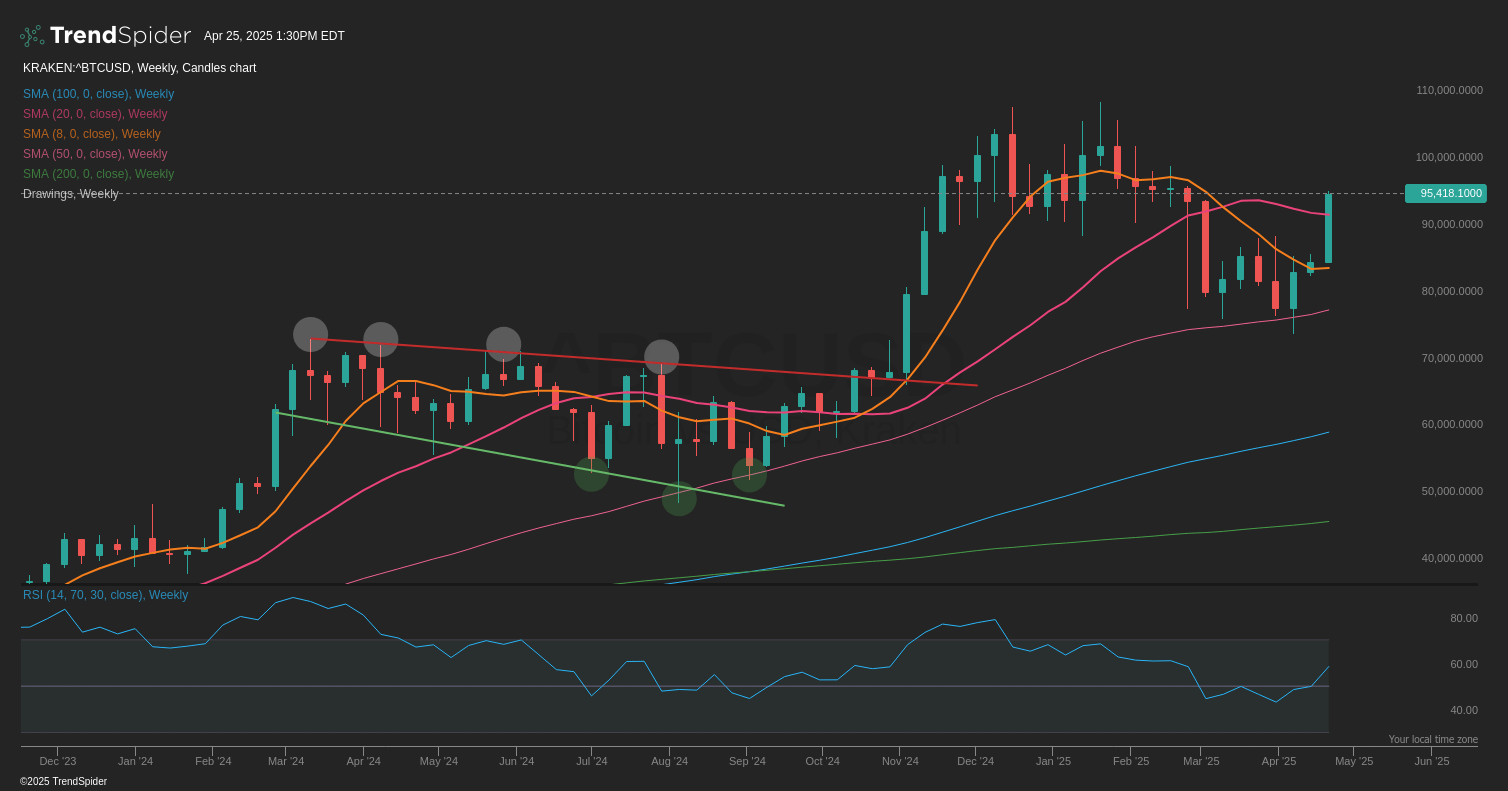Select the green circle marker below the July '24 candles

[591, 477]
